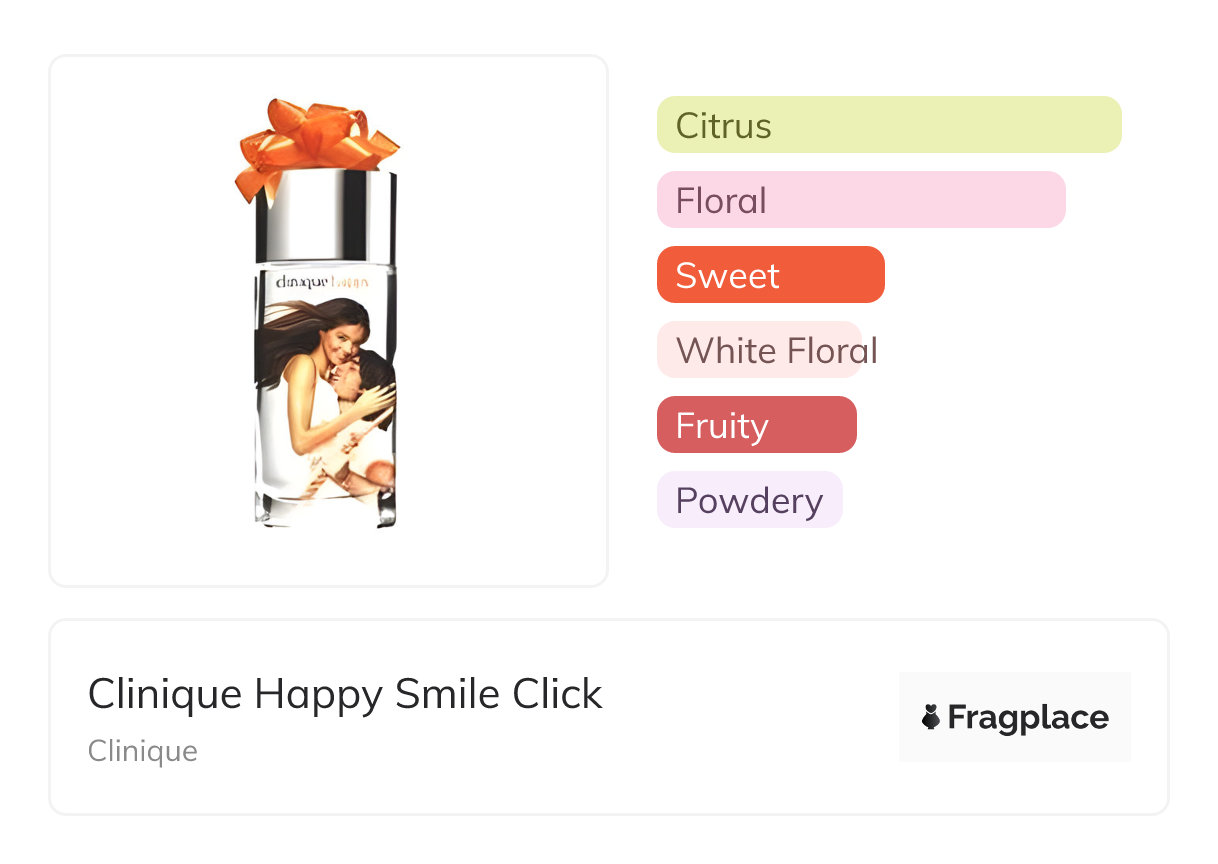This screenshot has width=1218, height=864.
Task: Click the Clinique Happy text on the bottle label
Action: (x=324, y=283)
